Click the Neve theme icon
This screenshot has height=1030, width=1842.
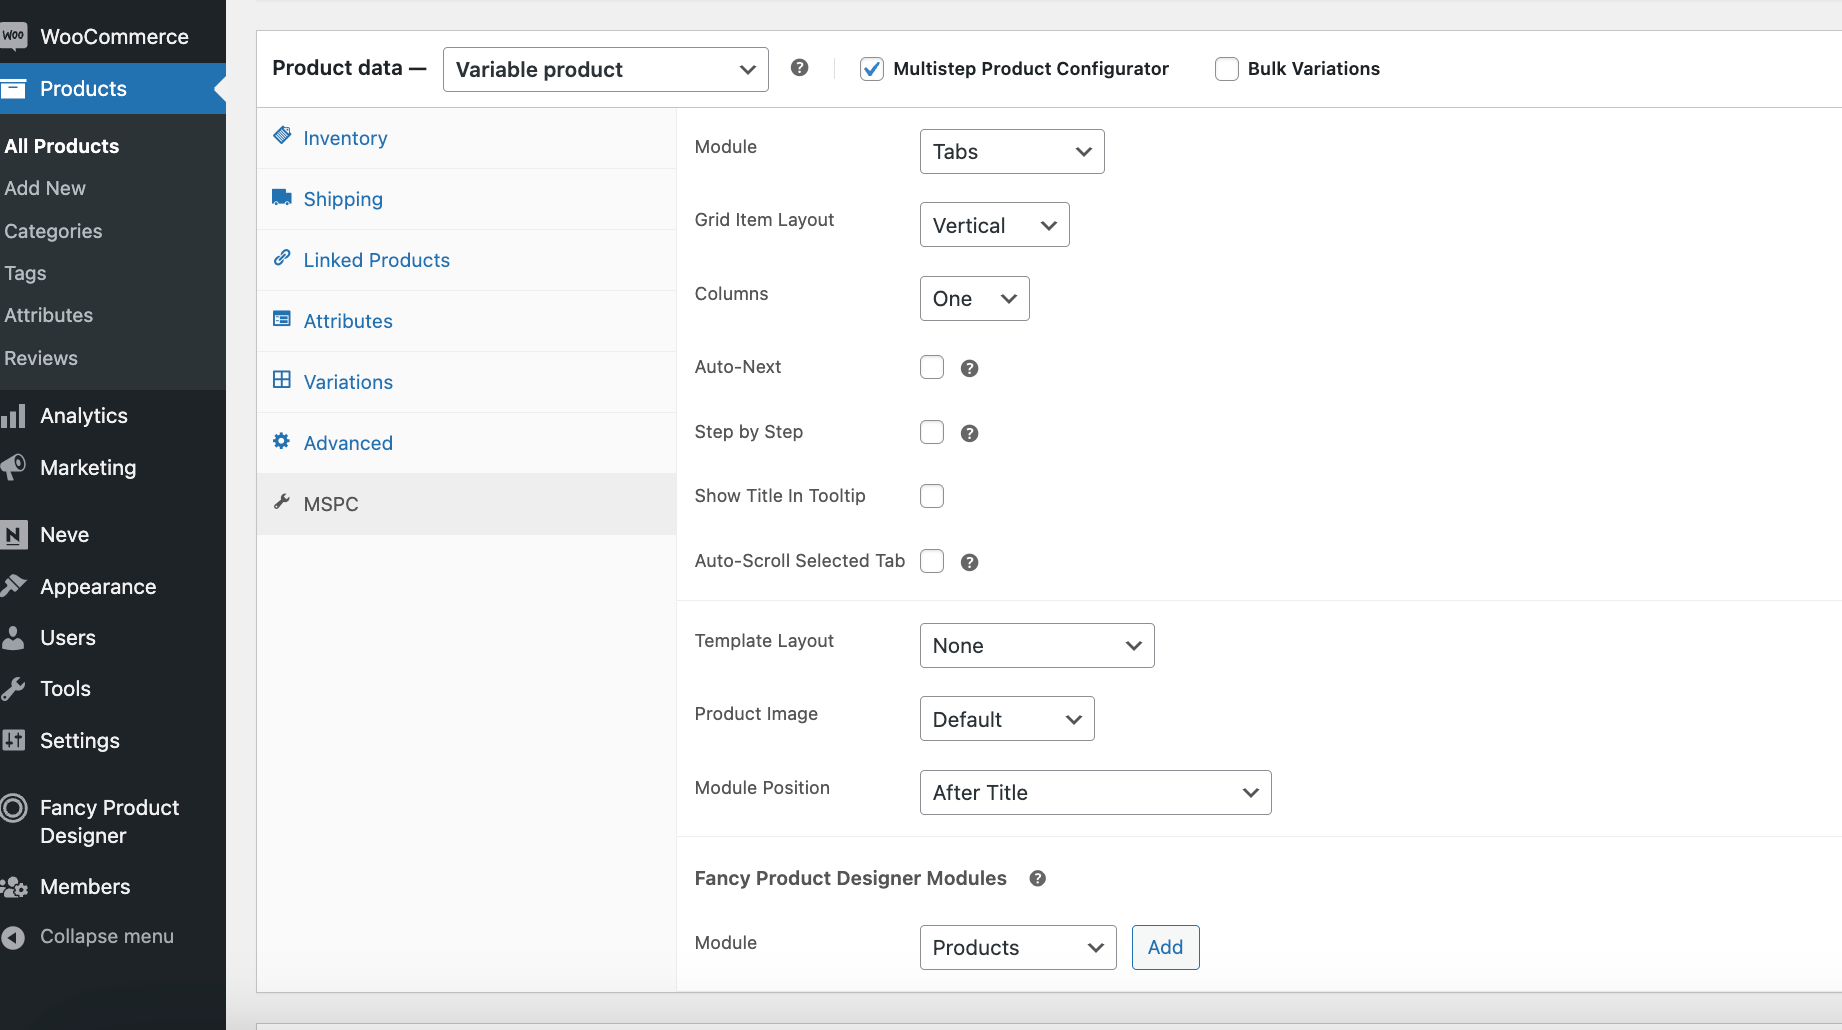(13, 535)
